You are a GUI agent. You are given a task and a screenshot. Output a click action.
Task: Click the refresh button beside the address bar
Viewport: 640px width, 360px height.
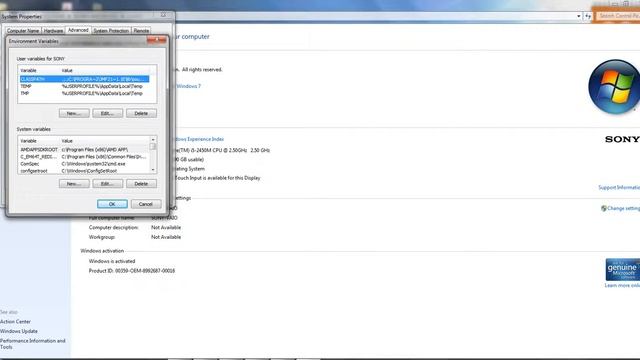[x=588, y=16]
